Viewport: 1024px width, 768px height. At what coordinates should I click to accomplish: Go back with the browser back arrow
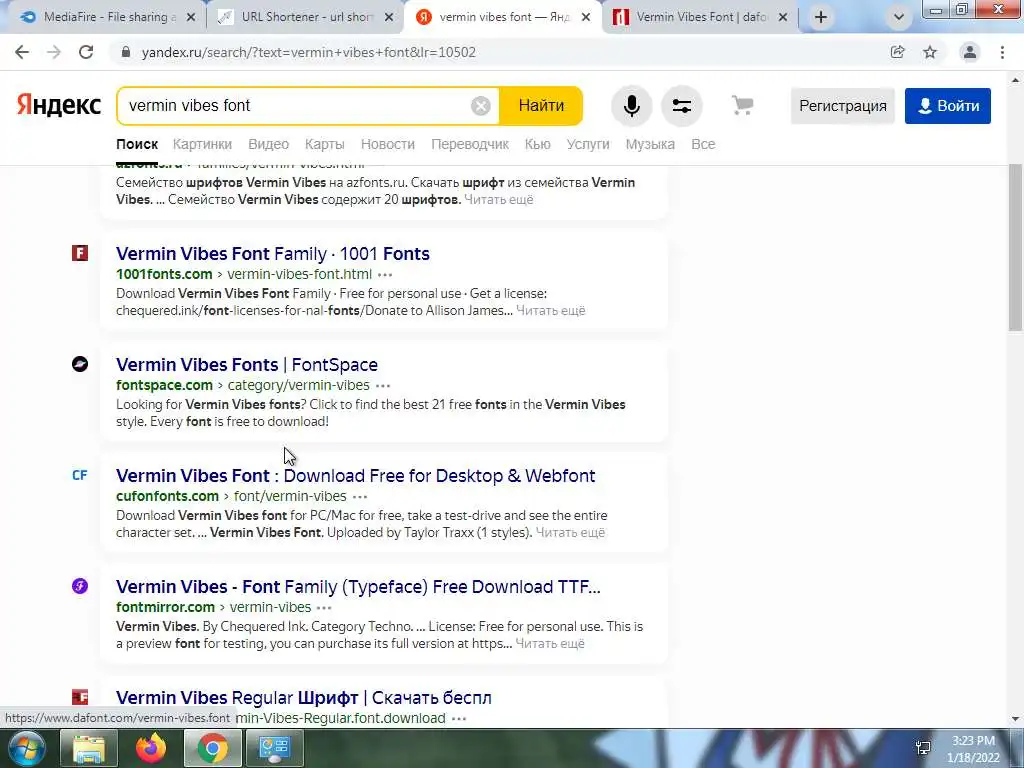22,52
